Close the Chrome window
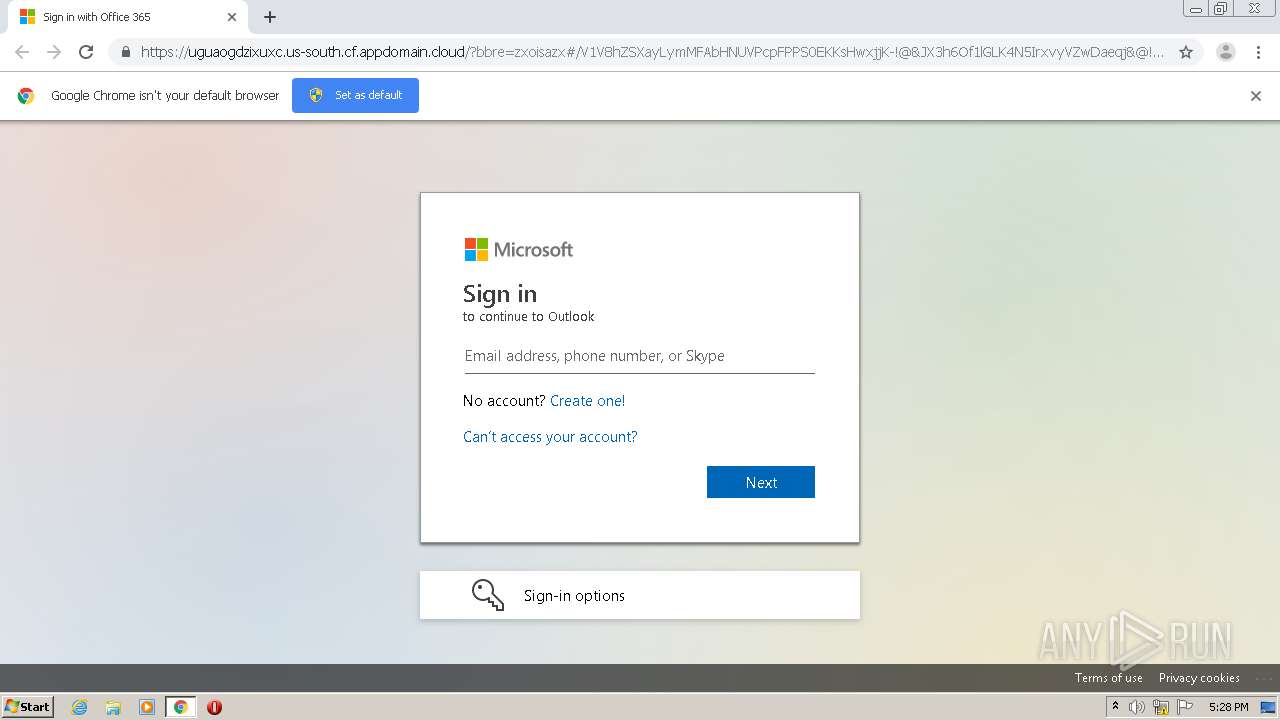This screenshot has height=720, width=1280. [x=1254, y=9]
